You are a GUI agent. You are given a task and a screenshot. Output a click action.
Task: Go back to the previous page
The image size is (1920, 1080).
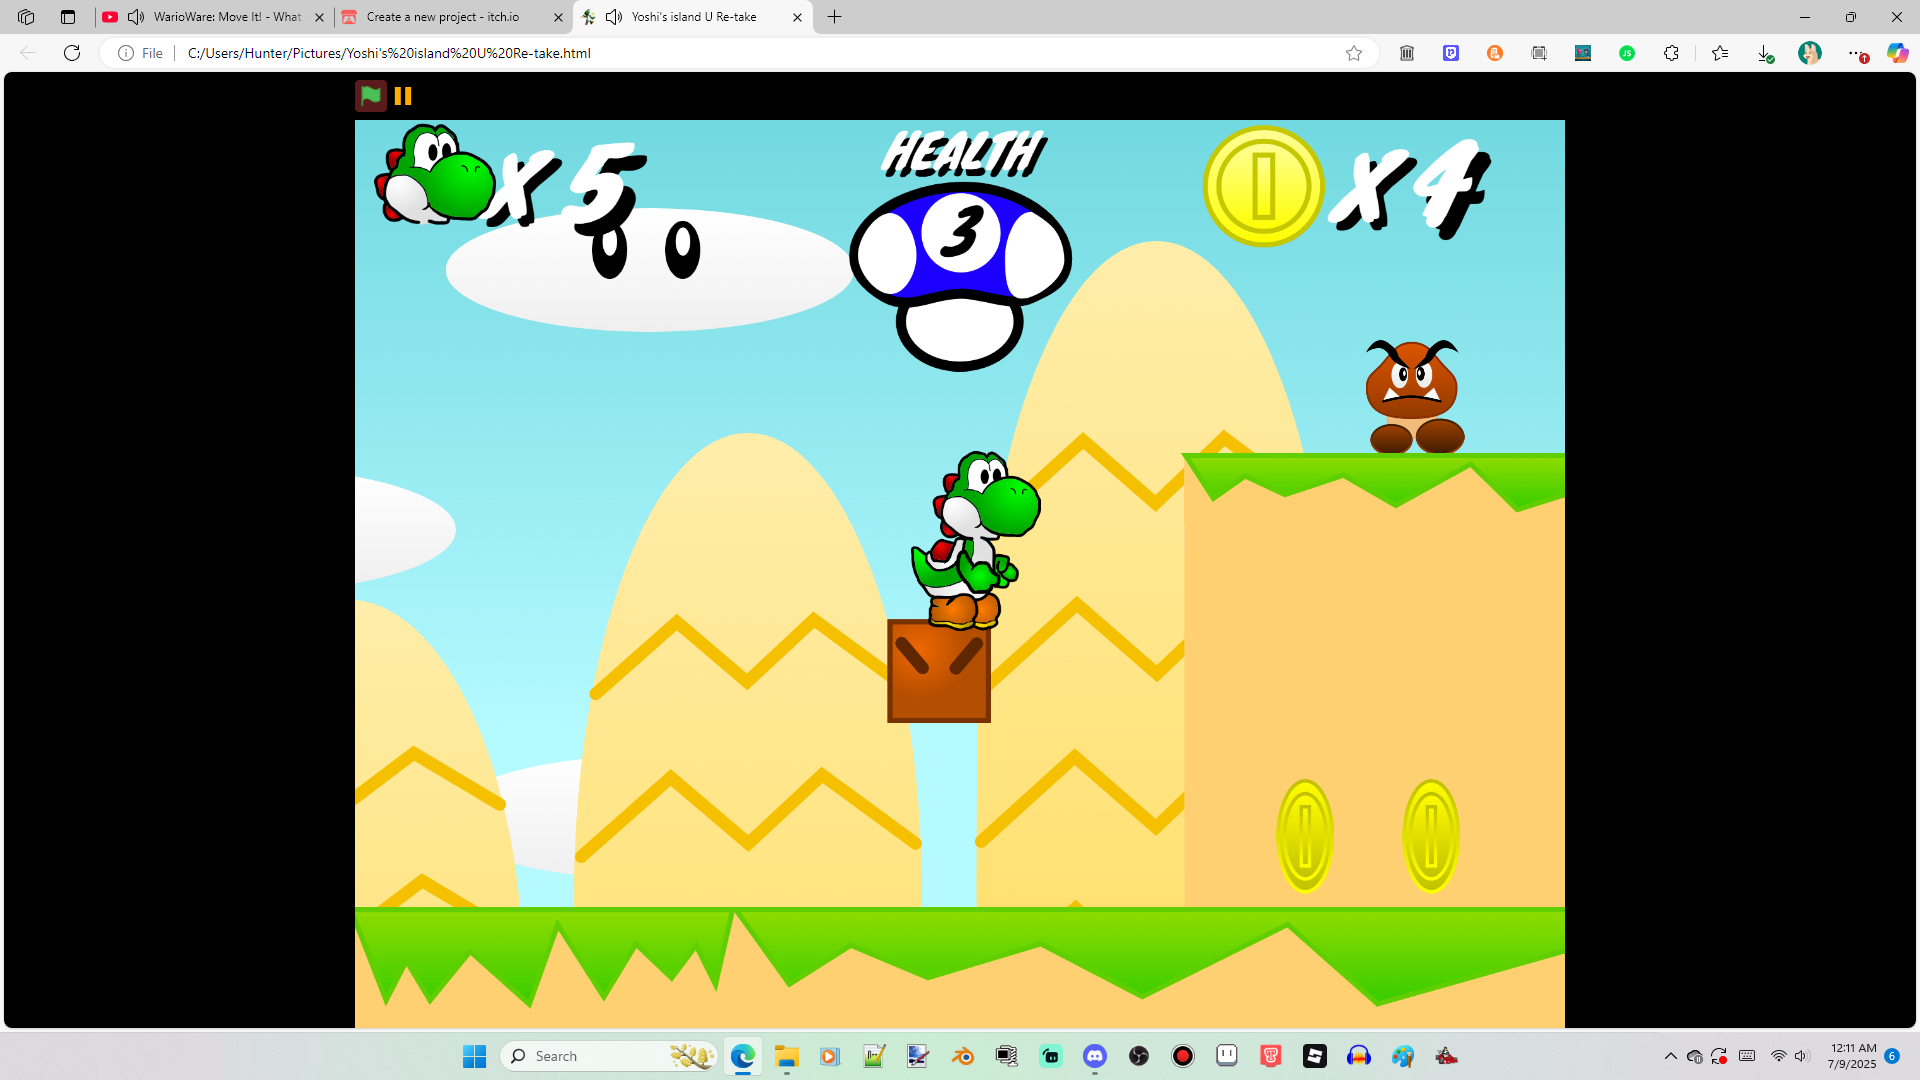pyautogui.click(x=28, y=53)
